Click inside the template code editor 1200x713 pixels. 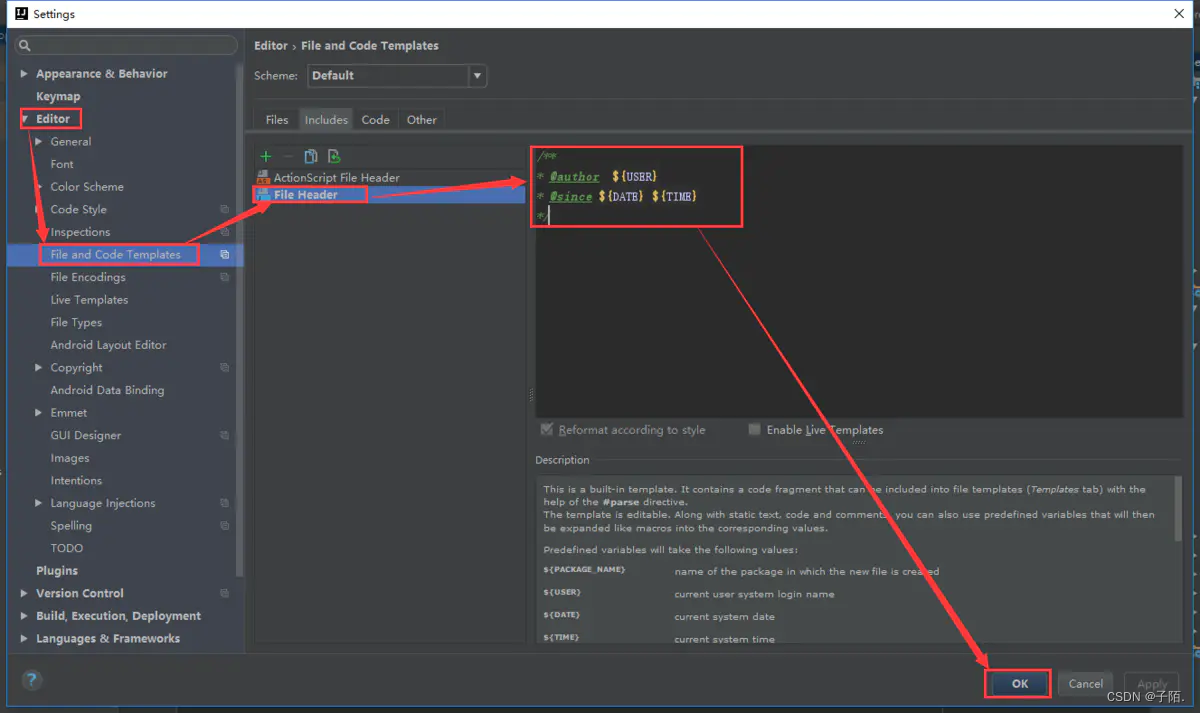pos(858,281)
